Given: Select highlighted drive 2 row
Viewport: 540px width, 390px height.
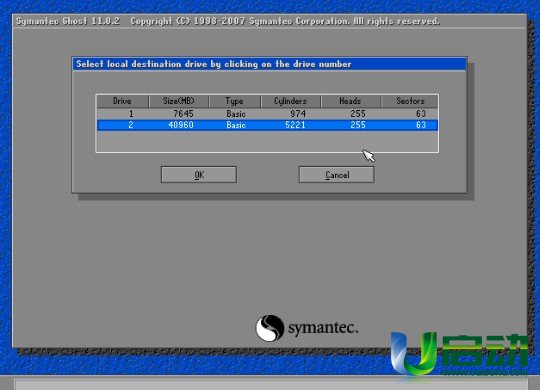Looking at the screenshot, I should [x=267, y=125].
